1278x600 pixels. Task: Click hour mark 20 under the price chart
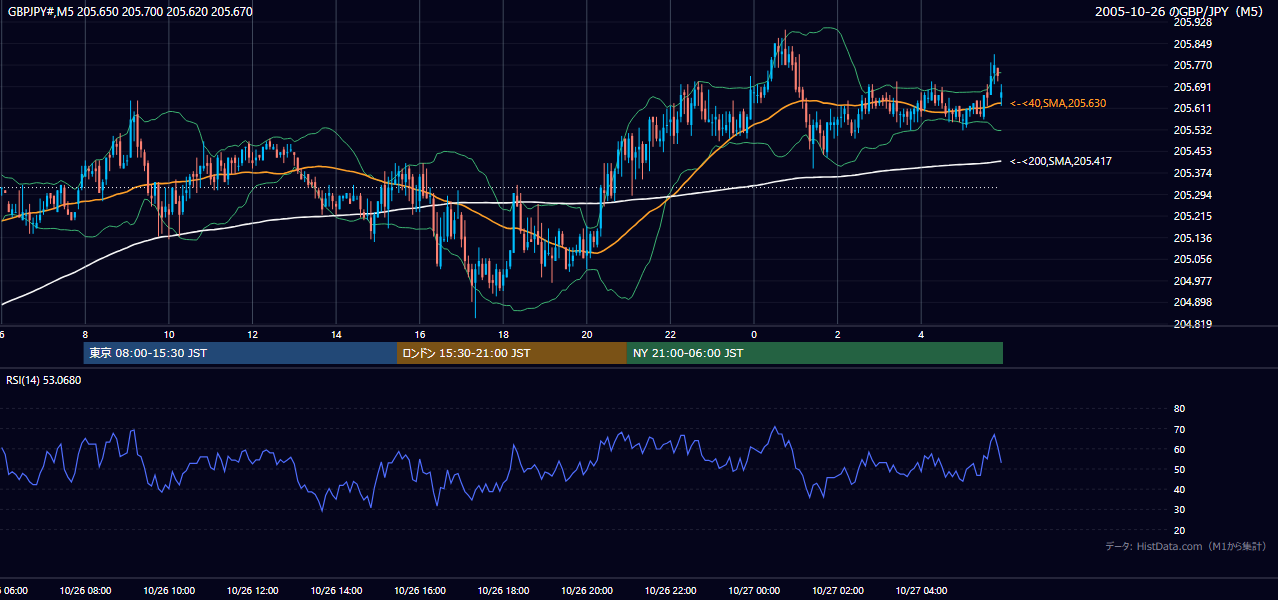point(587,334)
